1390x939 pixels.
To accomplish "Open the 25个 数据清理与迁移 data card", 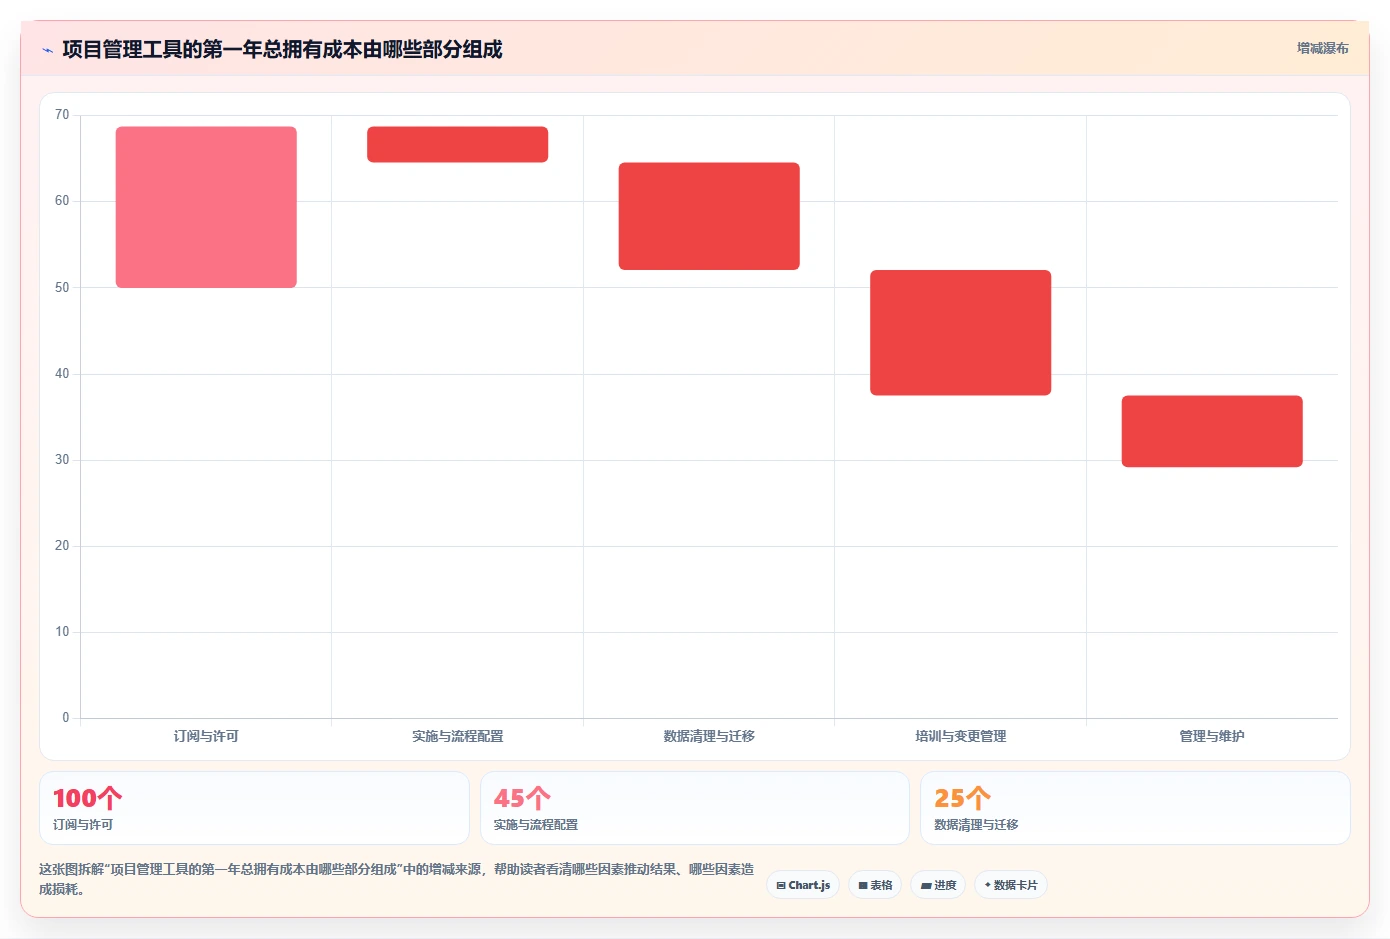I will tap(1135, 808).
